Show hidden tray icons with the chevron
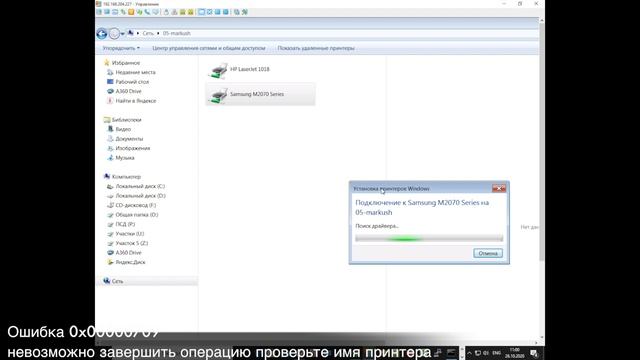This screenshot has height=360, width=640. (469, 353)
